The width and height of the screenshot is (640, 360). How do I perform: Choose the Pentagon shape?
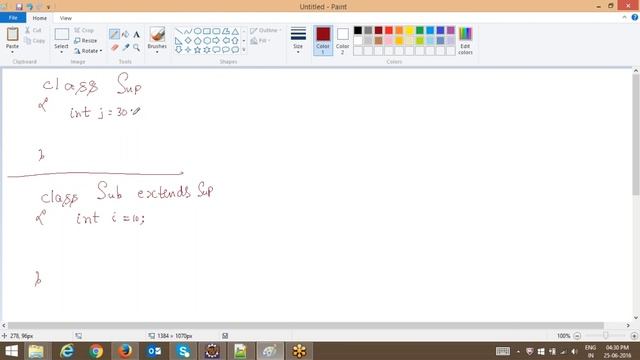[x=197, y=40]
